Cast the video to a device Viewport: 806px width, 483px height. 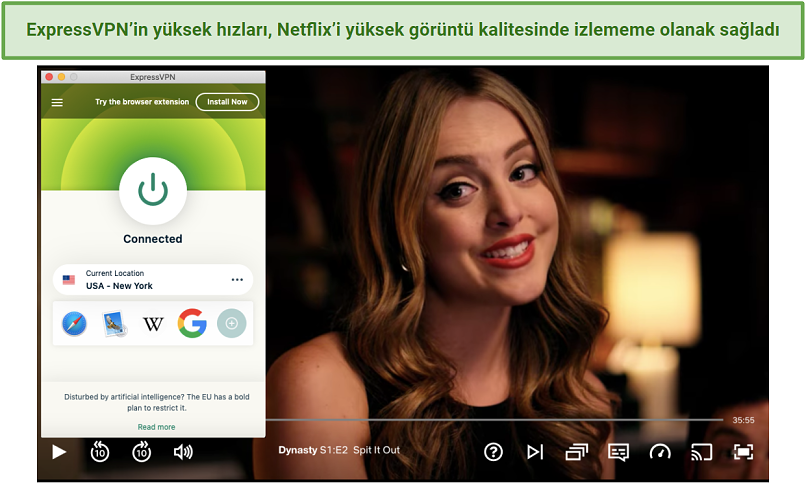tap(702, 452)
